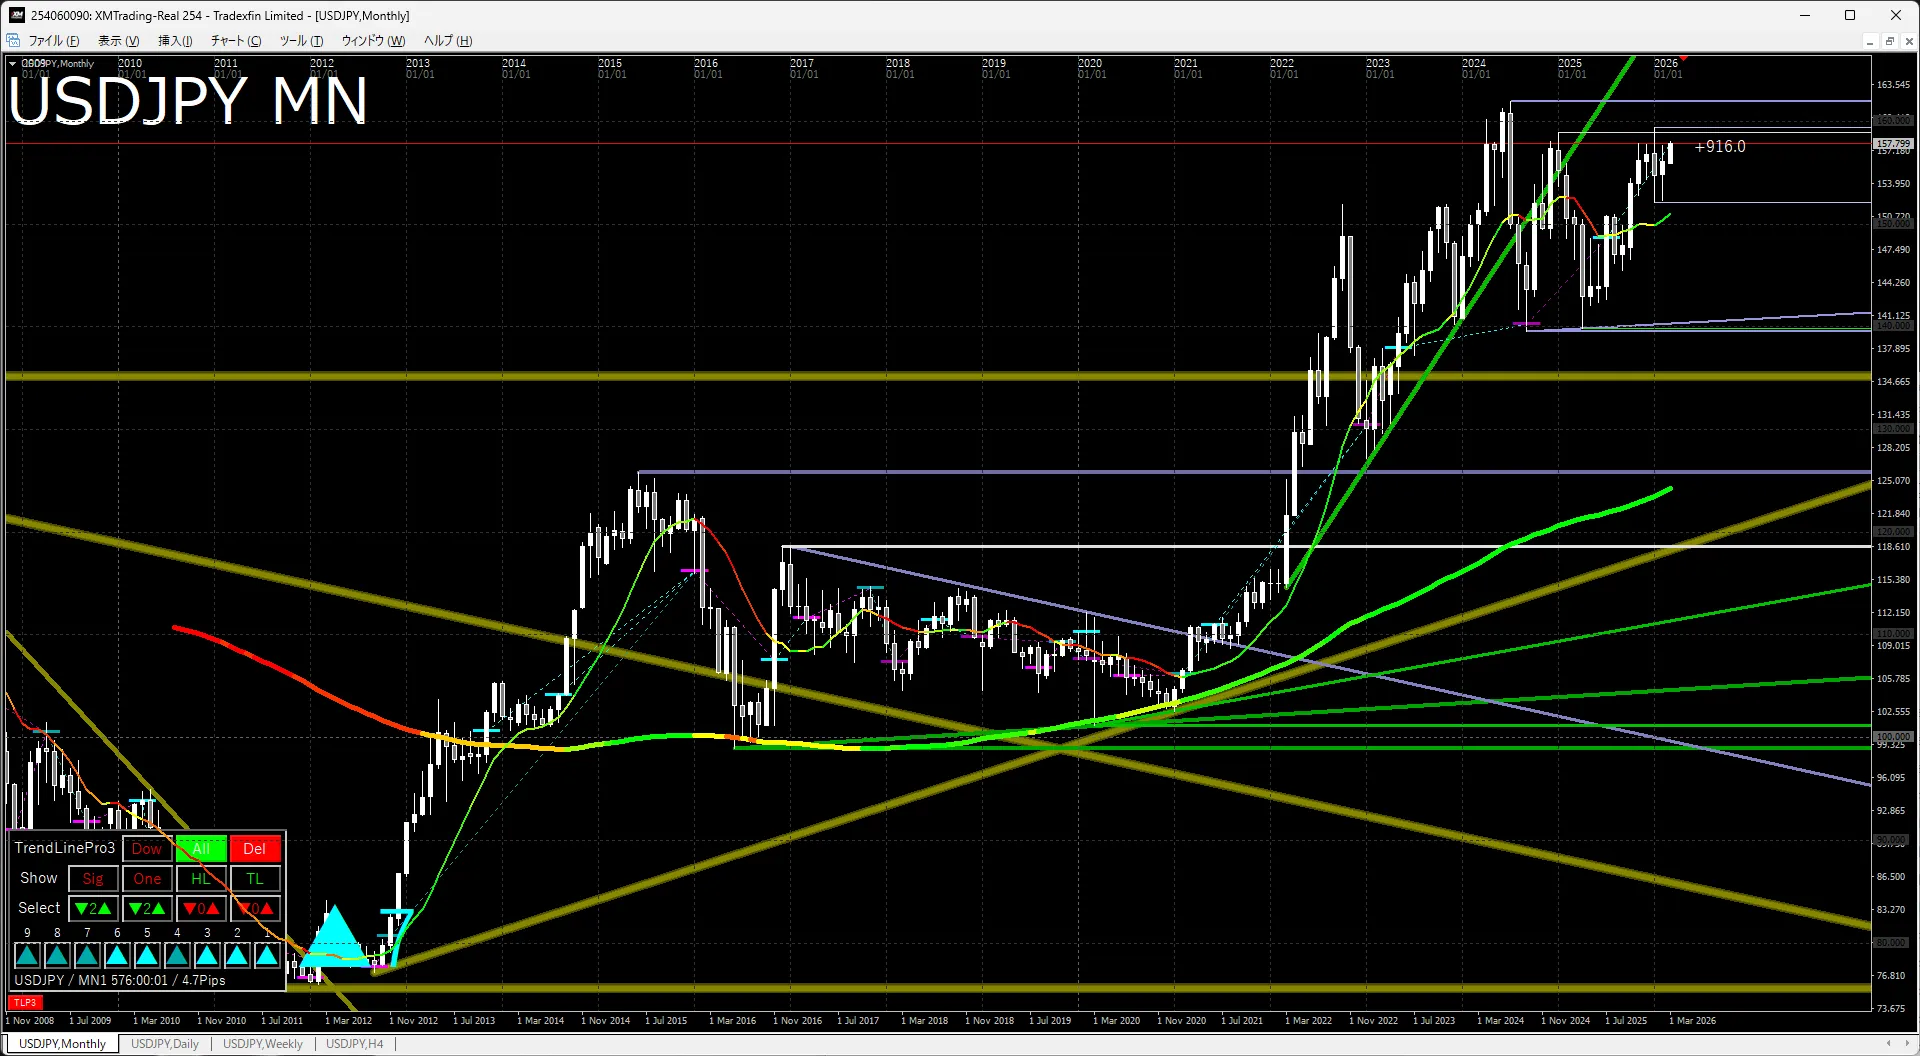
Task: Click the 73.675 price axis label
Action: (x=1891, y=1009)
